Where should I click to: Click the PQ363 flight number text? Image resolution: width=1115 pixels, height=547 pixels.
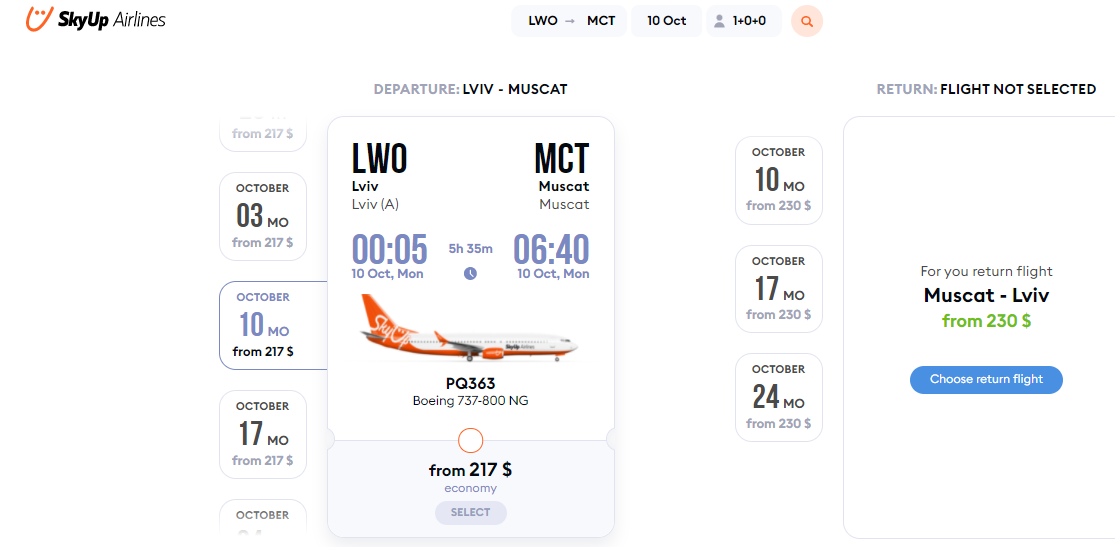[471, 384]
